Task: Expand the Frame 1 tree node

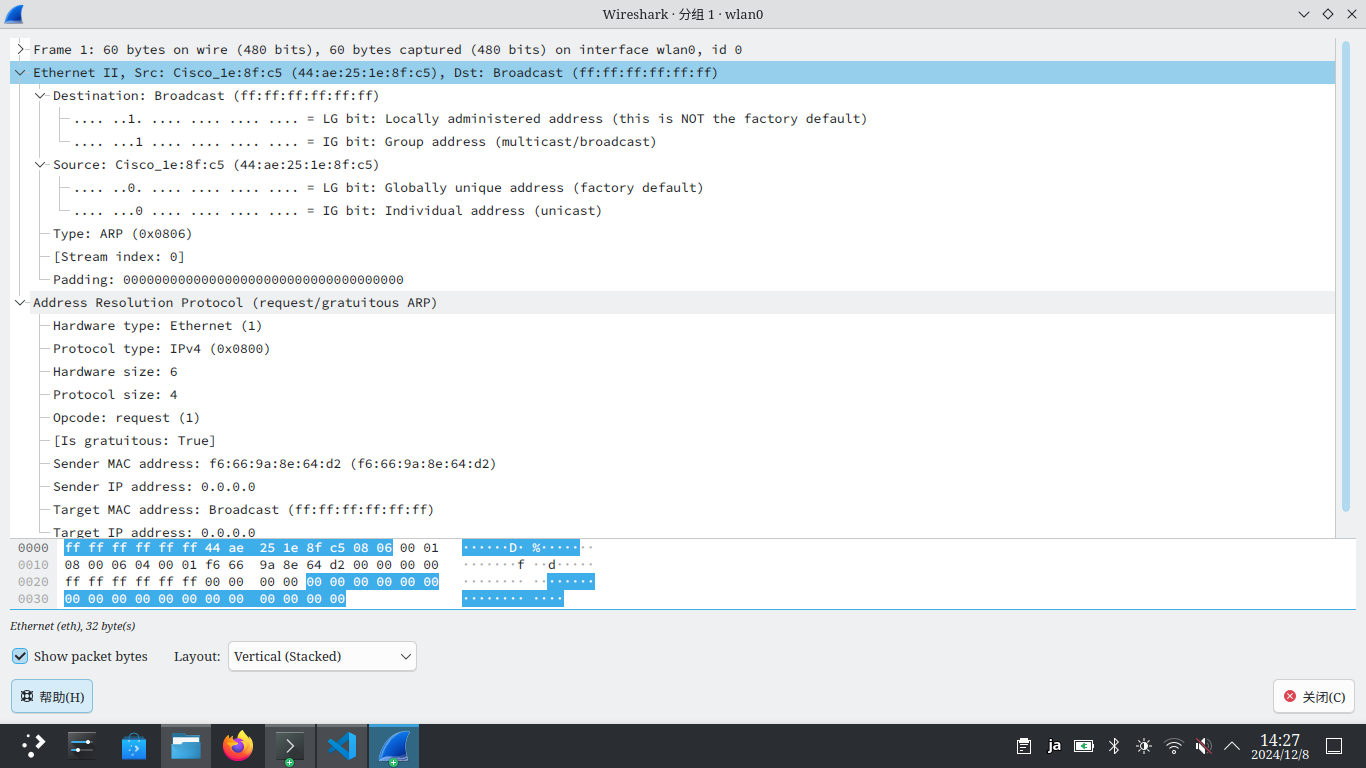Action: coord(20,49)
